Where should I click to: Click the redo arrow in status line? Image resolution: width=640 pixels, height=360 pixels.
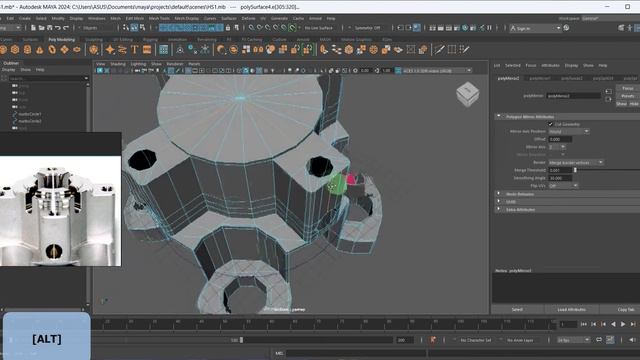coord(66,28)
